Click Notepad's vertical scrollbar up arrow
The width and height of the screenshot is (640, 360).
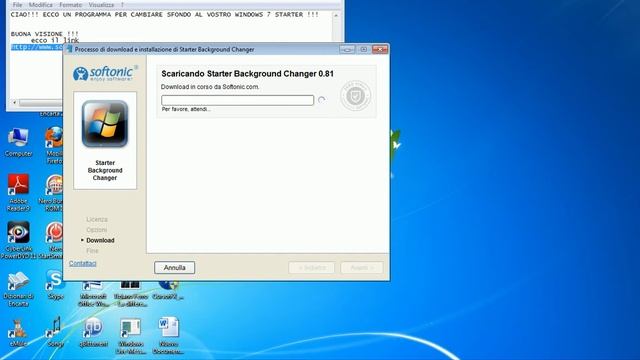(336, 16)
